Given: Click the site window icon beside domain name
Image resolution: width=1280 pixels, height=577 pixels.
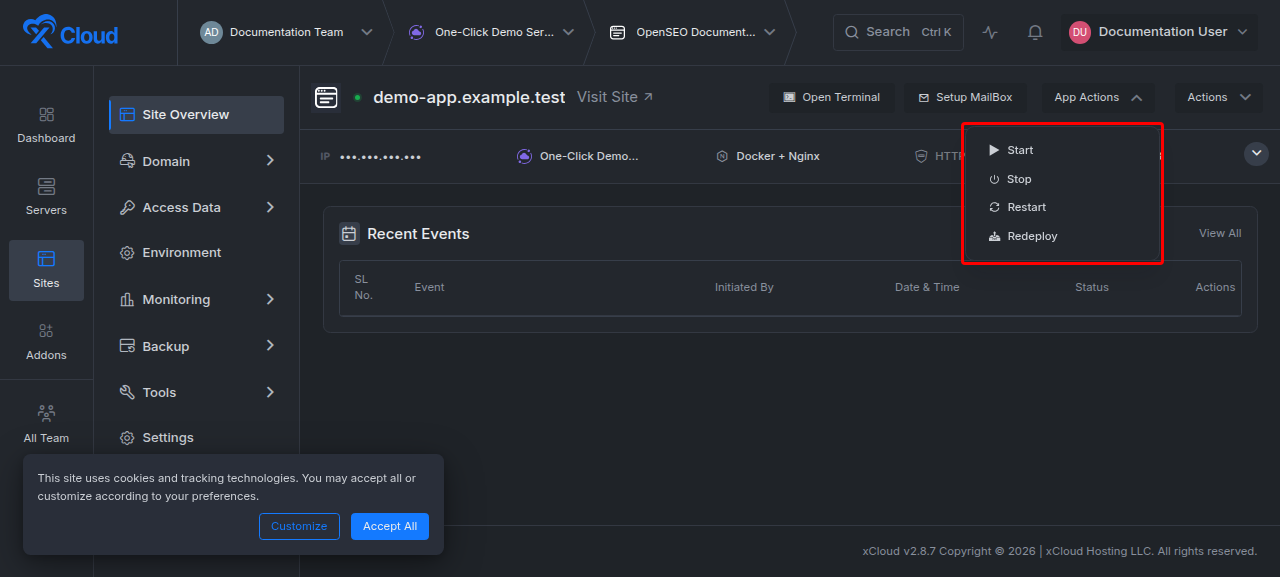Looking at the screenshot, I should point(326,97).
